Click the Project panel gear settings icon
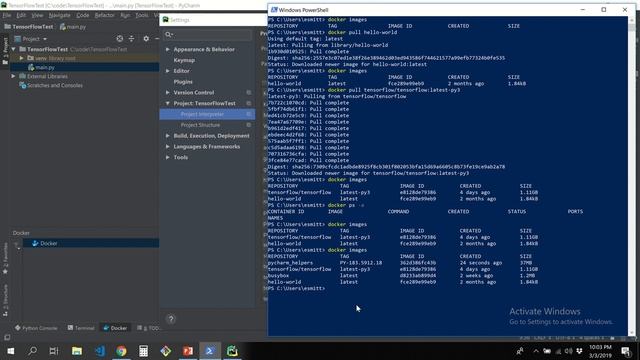 (146, 39)
